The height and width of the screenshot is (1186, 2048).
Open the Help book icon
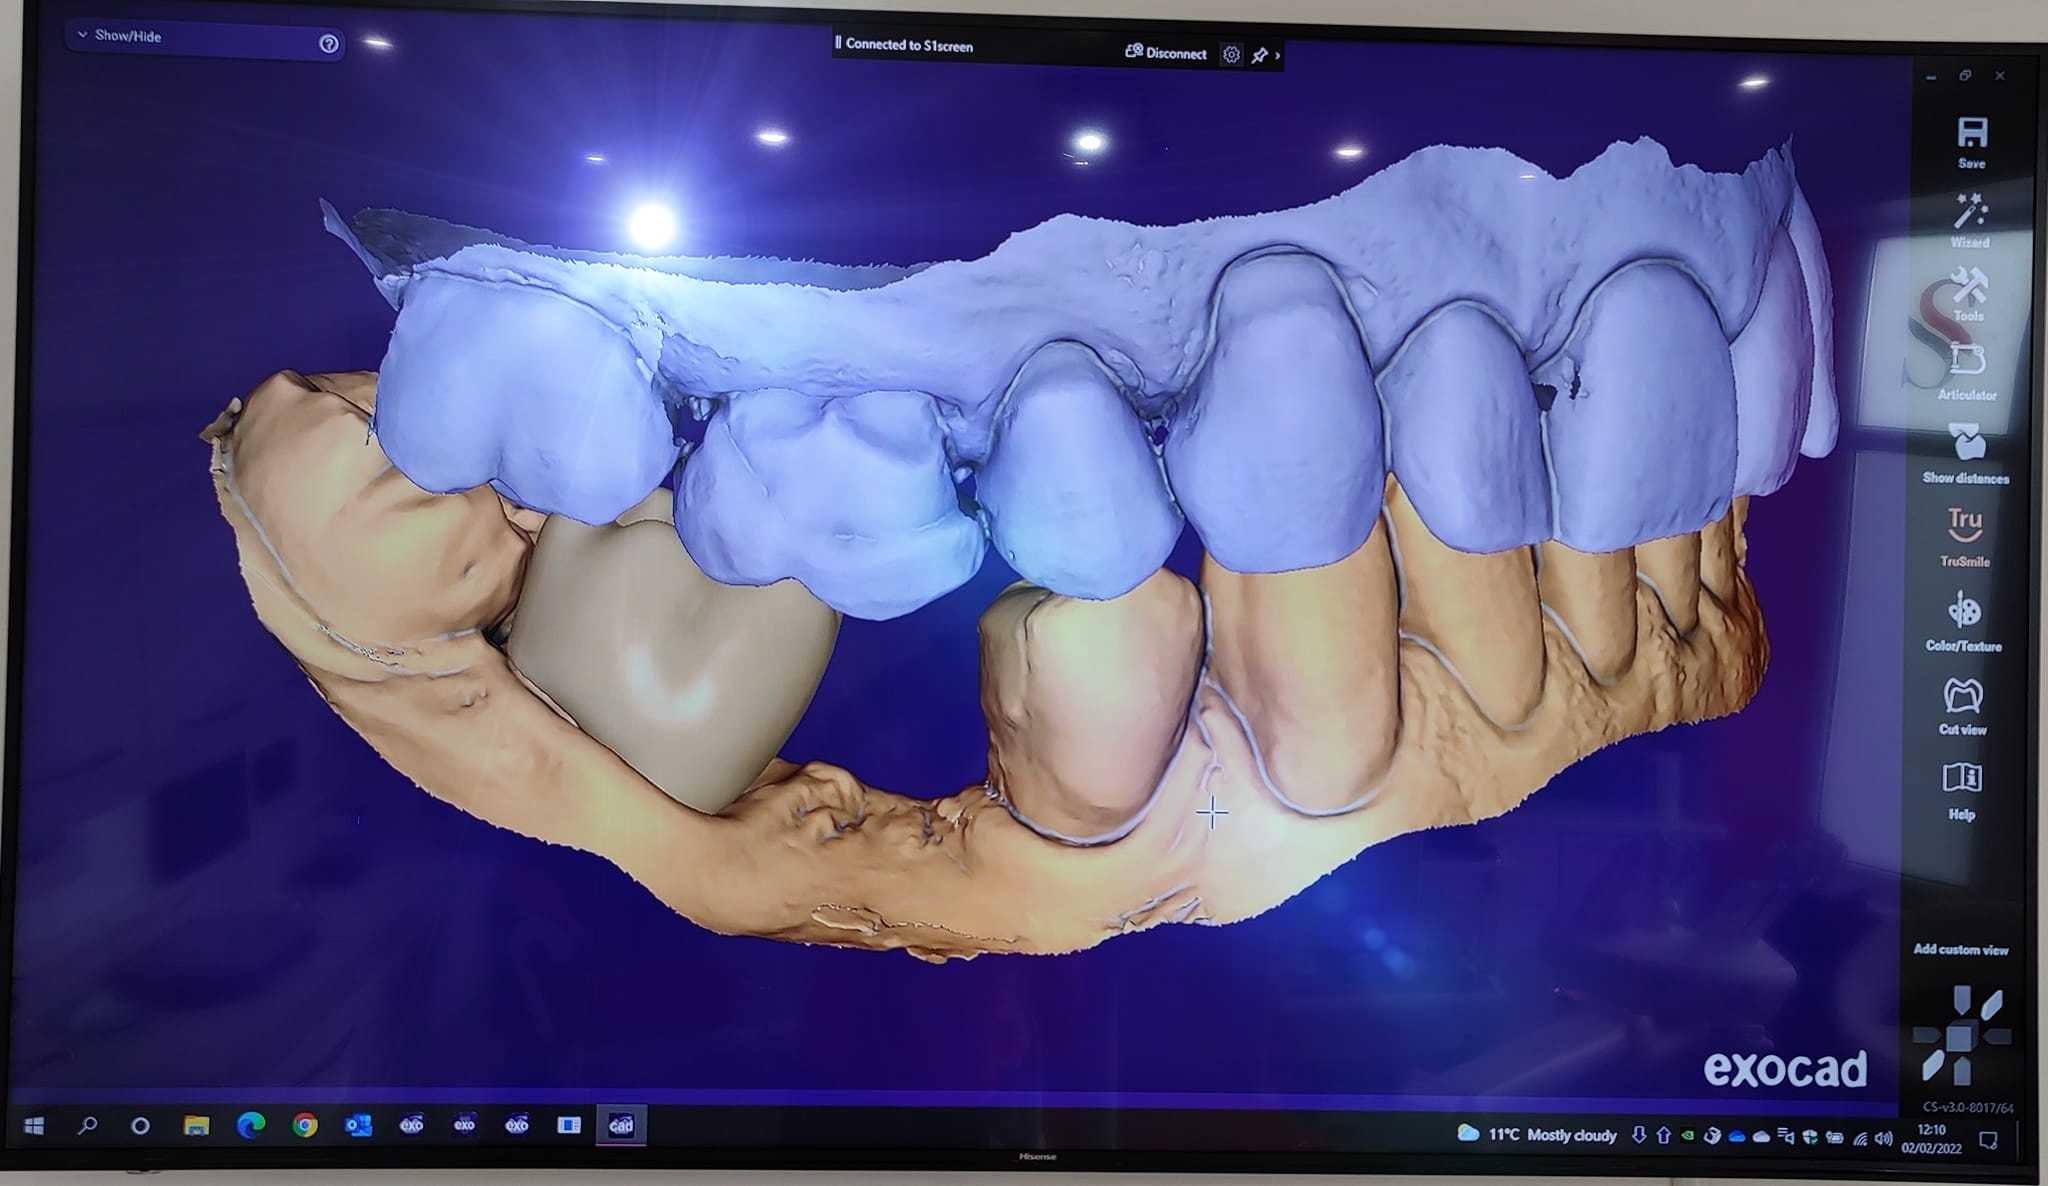[x=1962, y=778]
